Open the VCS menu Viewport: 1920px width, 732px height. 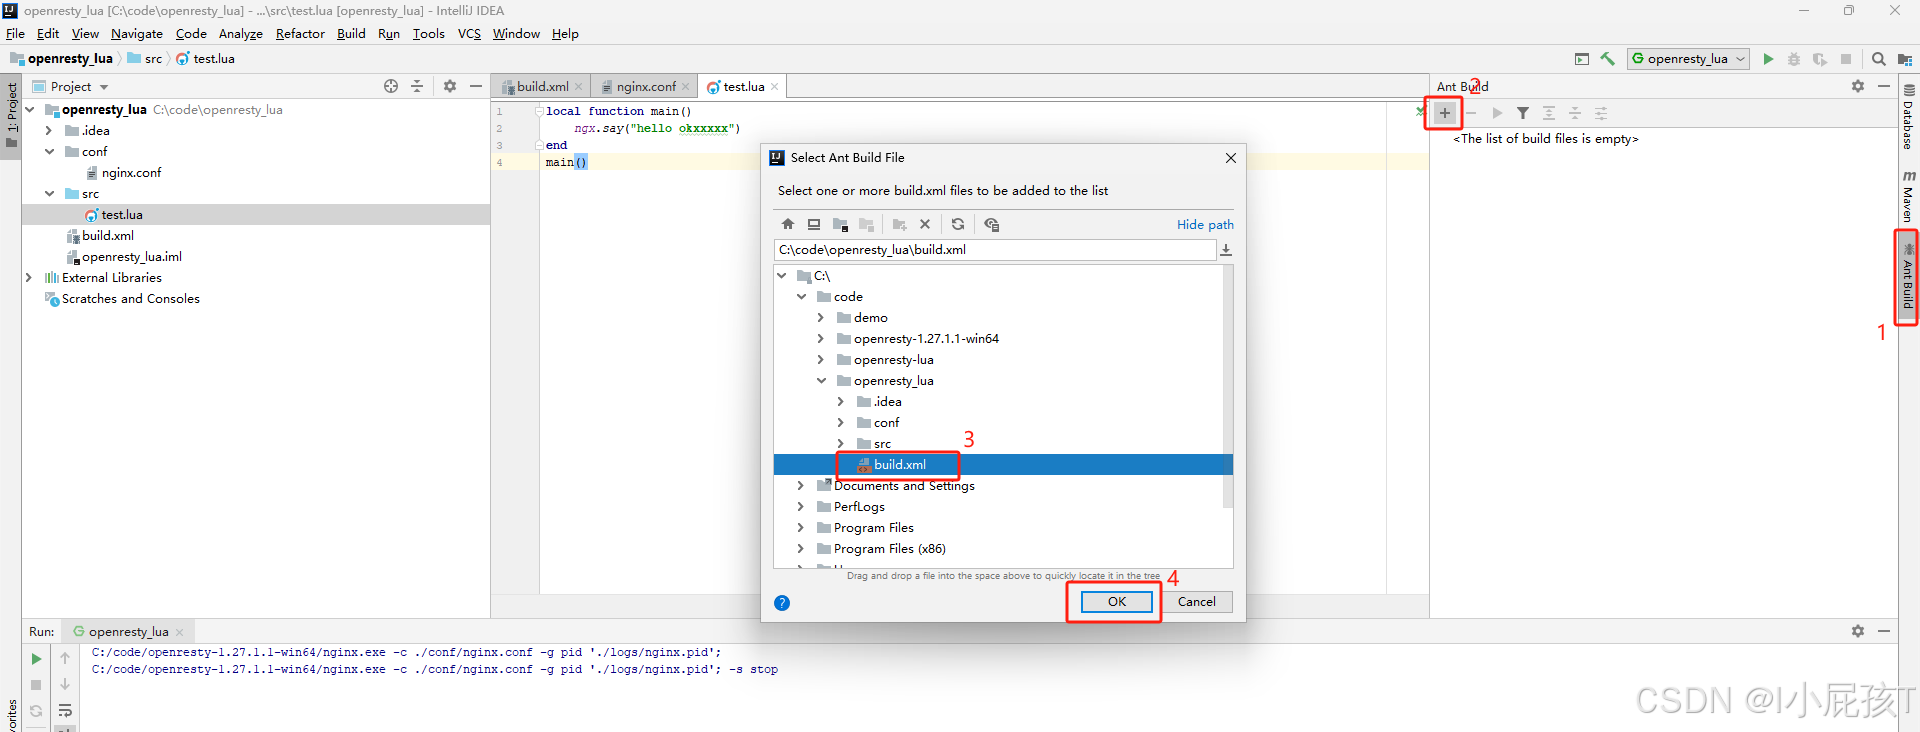coord(469,34)
